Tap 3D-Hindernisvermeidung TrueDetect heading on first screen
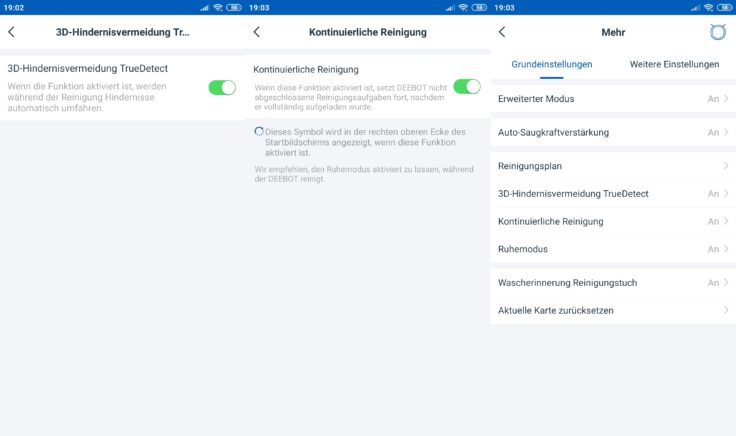Screen dimensions: 736x436 [87, 69]
